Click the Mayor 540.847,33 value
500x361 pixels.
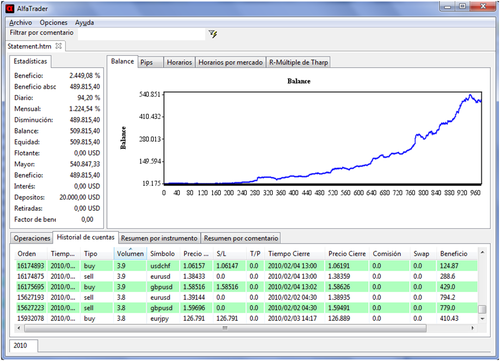pyautogui.click(x=85, y=164)
